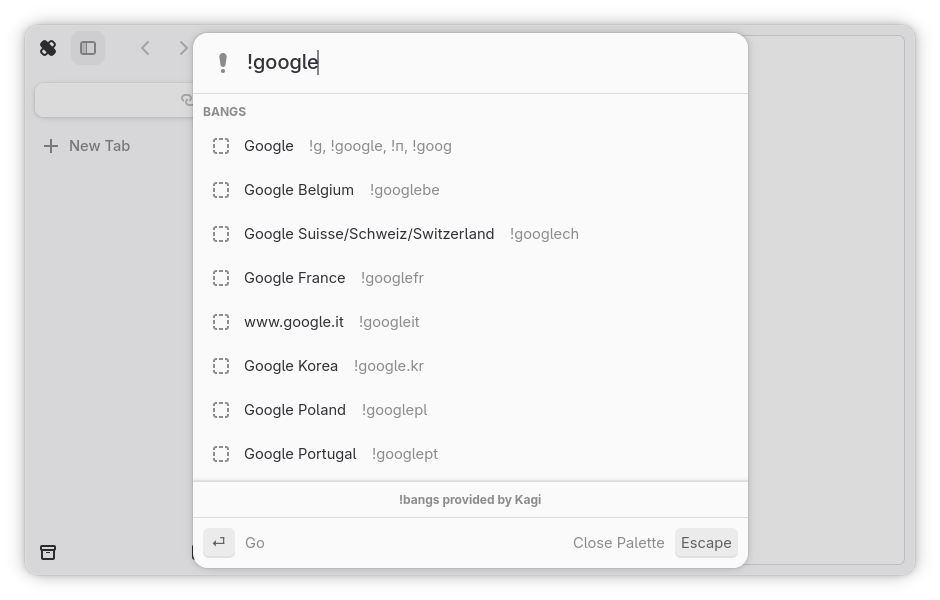Click the '!g, !google, !п, !goog' shortcut text
The width and height of the screenshot is (940, 600).
(x=380, y=146)
